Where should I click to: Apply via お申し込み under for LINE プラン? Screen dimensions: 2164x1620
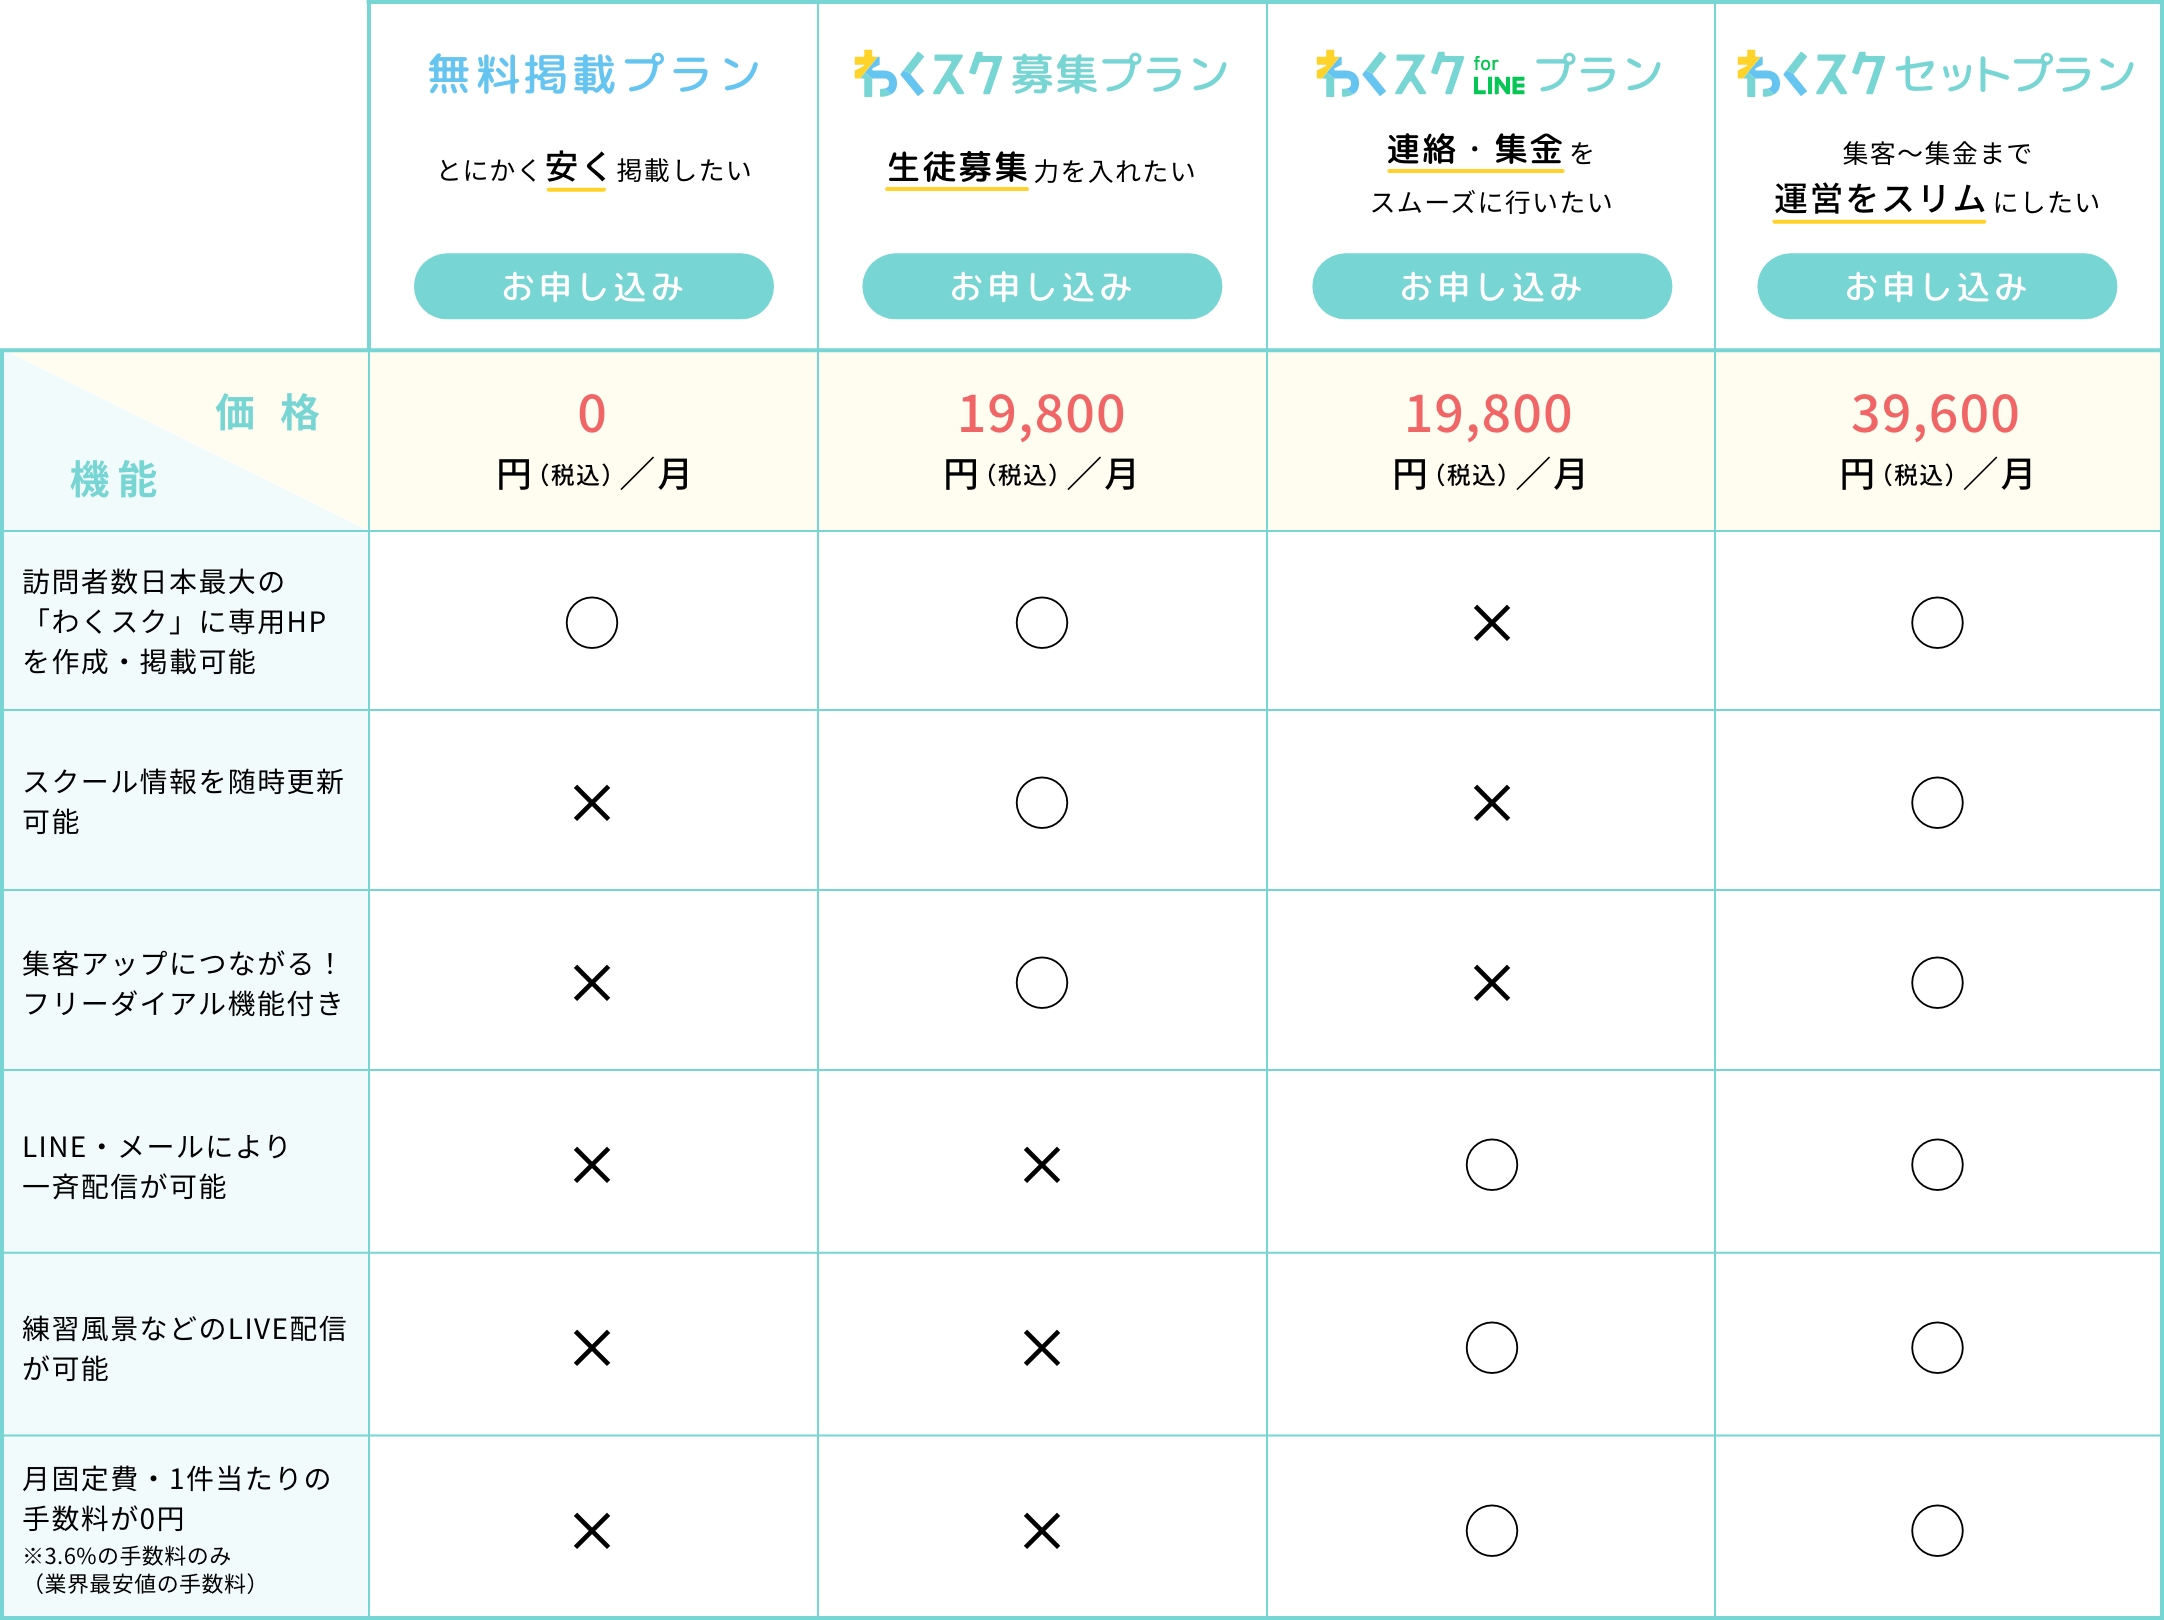[1491, 287]
